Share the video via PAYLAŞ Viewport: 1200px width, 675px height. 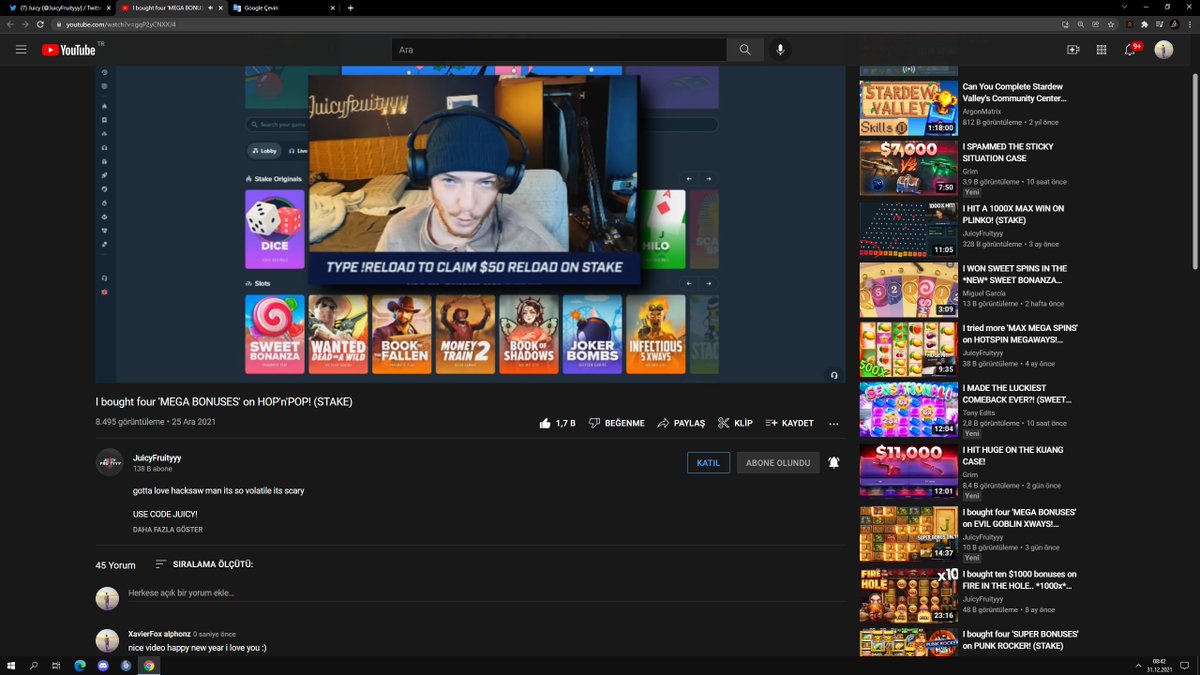[x=681, y=423]
